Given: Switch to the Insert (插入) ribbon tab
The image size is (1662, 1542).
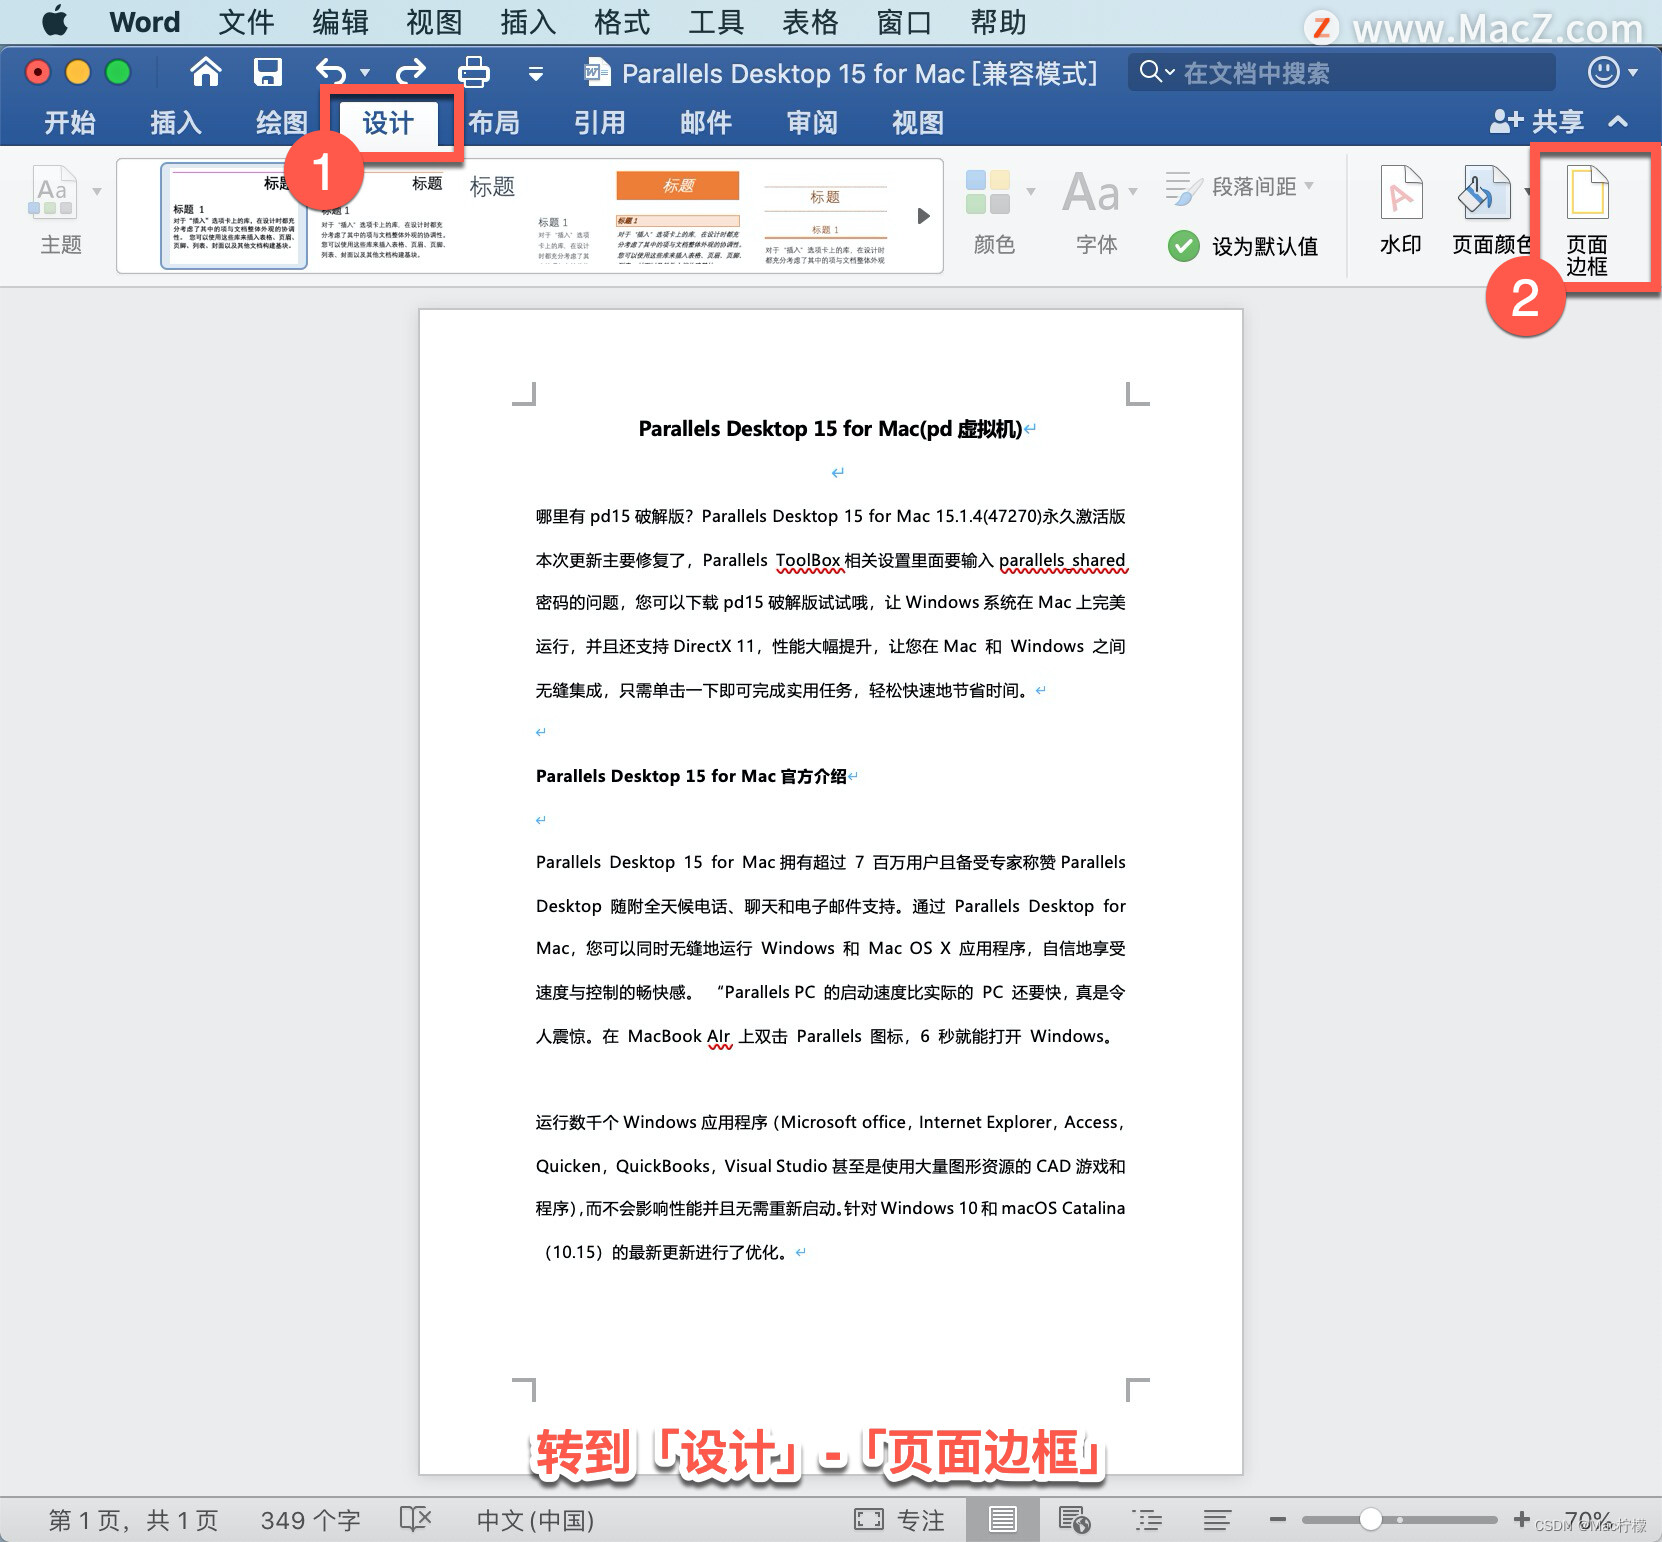Looking at the screenshot, I should pos(176,122).
